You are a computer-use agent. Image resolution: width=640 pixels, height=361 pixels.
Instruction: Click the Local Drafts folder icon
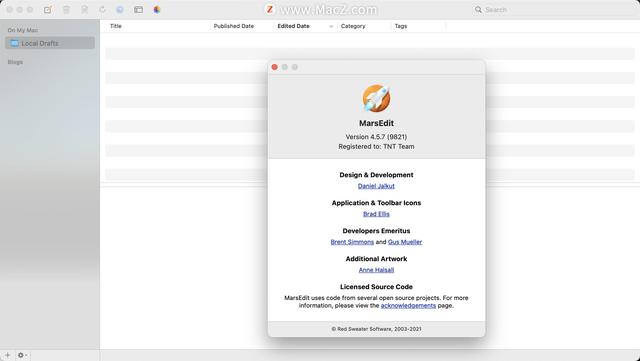15,43
